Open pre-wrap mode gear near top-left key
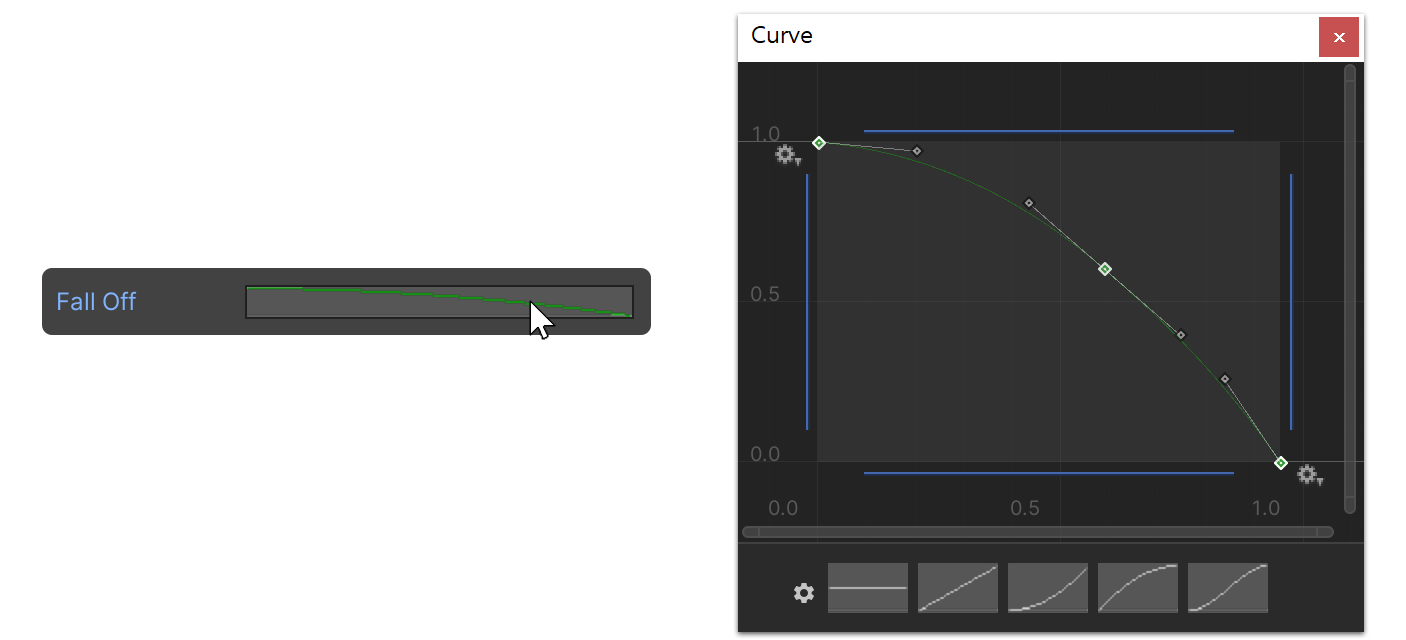 (788, 155)
